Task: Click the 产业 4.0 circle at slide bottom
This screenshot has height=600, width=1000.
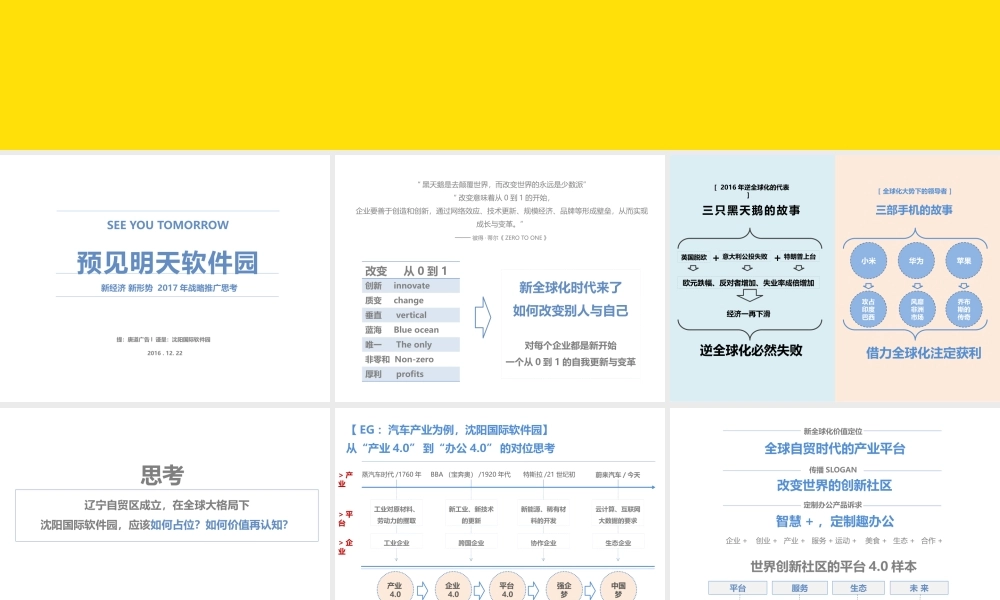Action: [x=394, y=588]
